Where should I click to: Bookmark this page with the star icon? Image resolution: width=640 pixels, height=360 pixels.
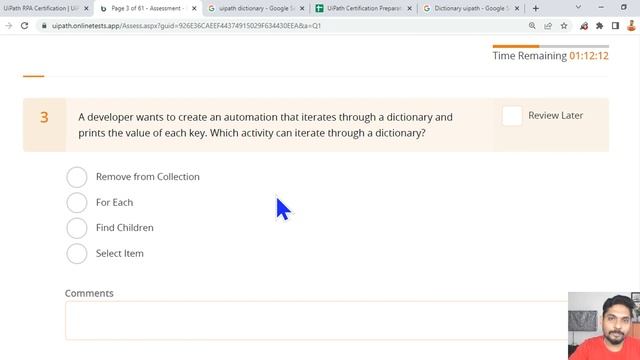click(564, 26)
